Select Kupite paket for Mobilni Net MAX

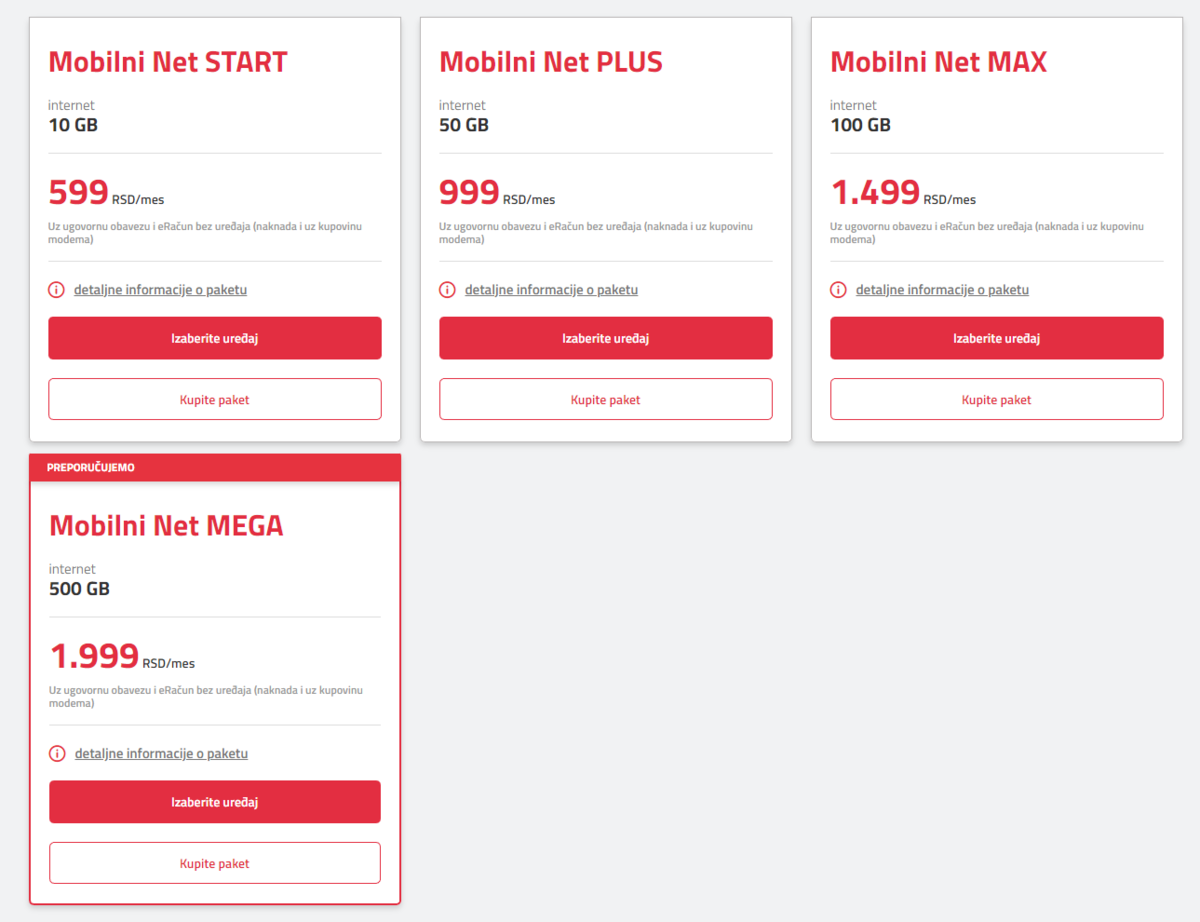[997, 399]
